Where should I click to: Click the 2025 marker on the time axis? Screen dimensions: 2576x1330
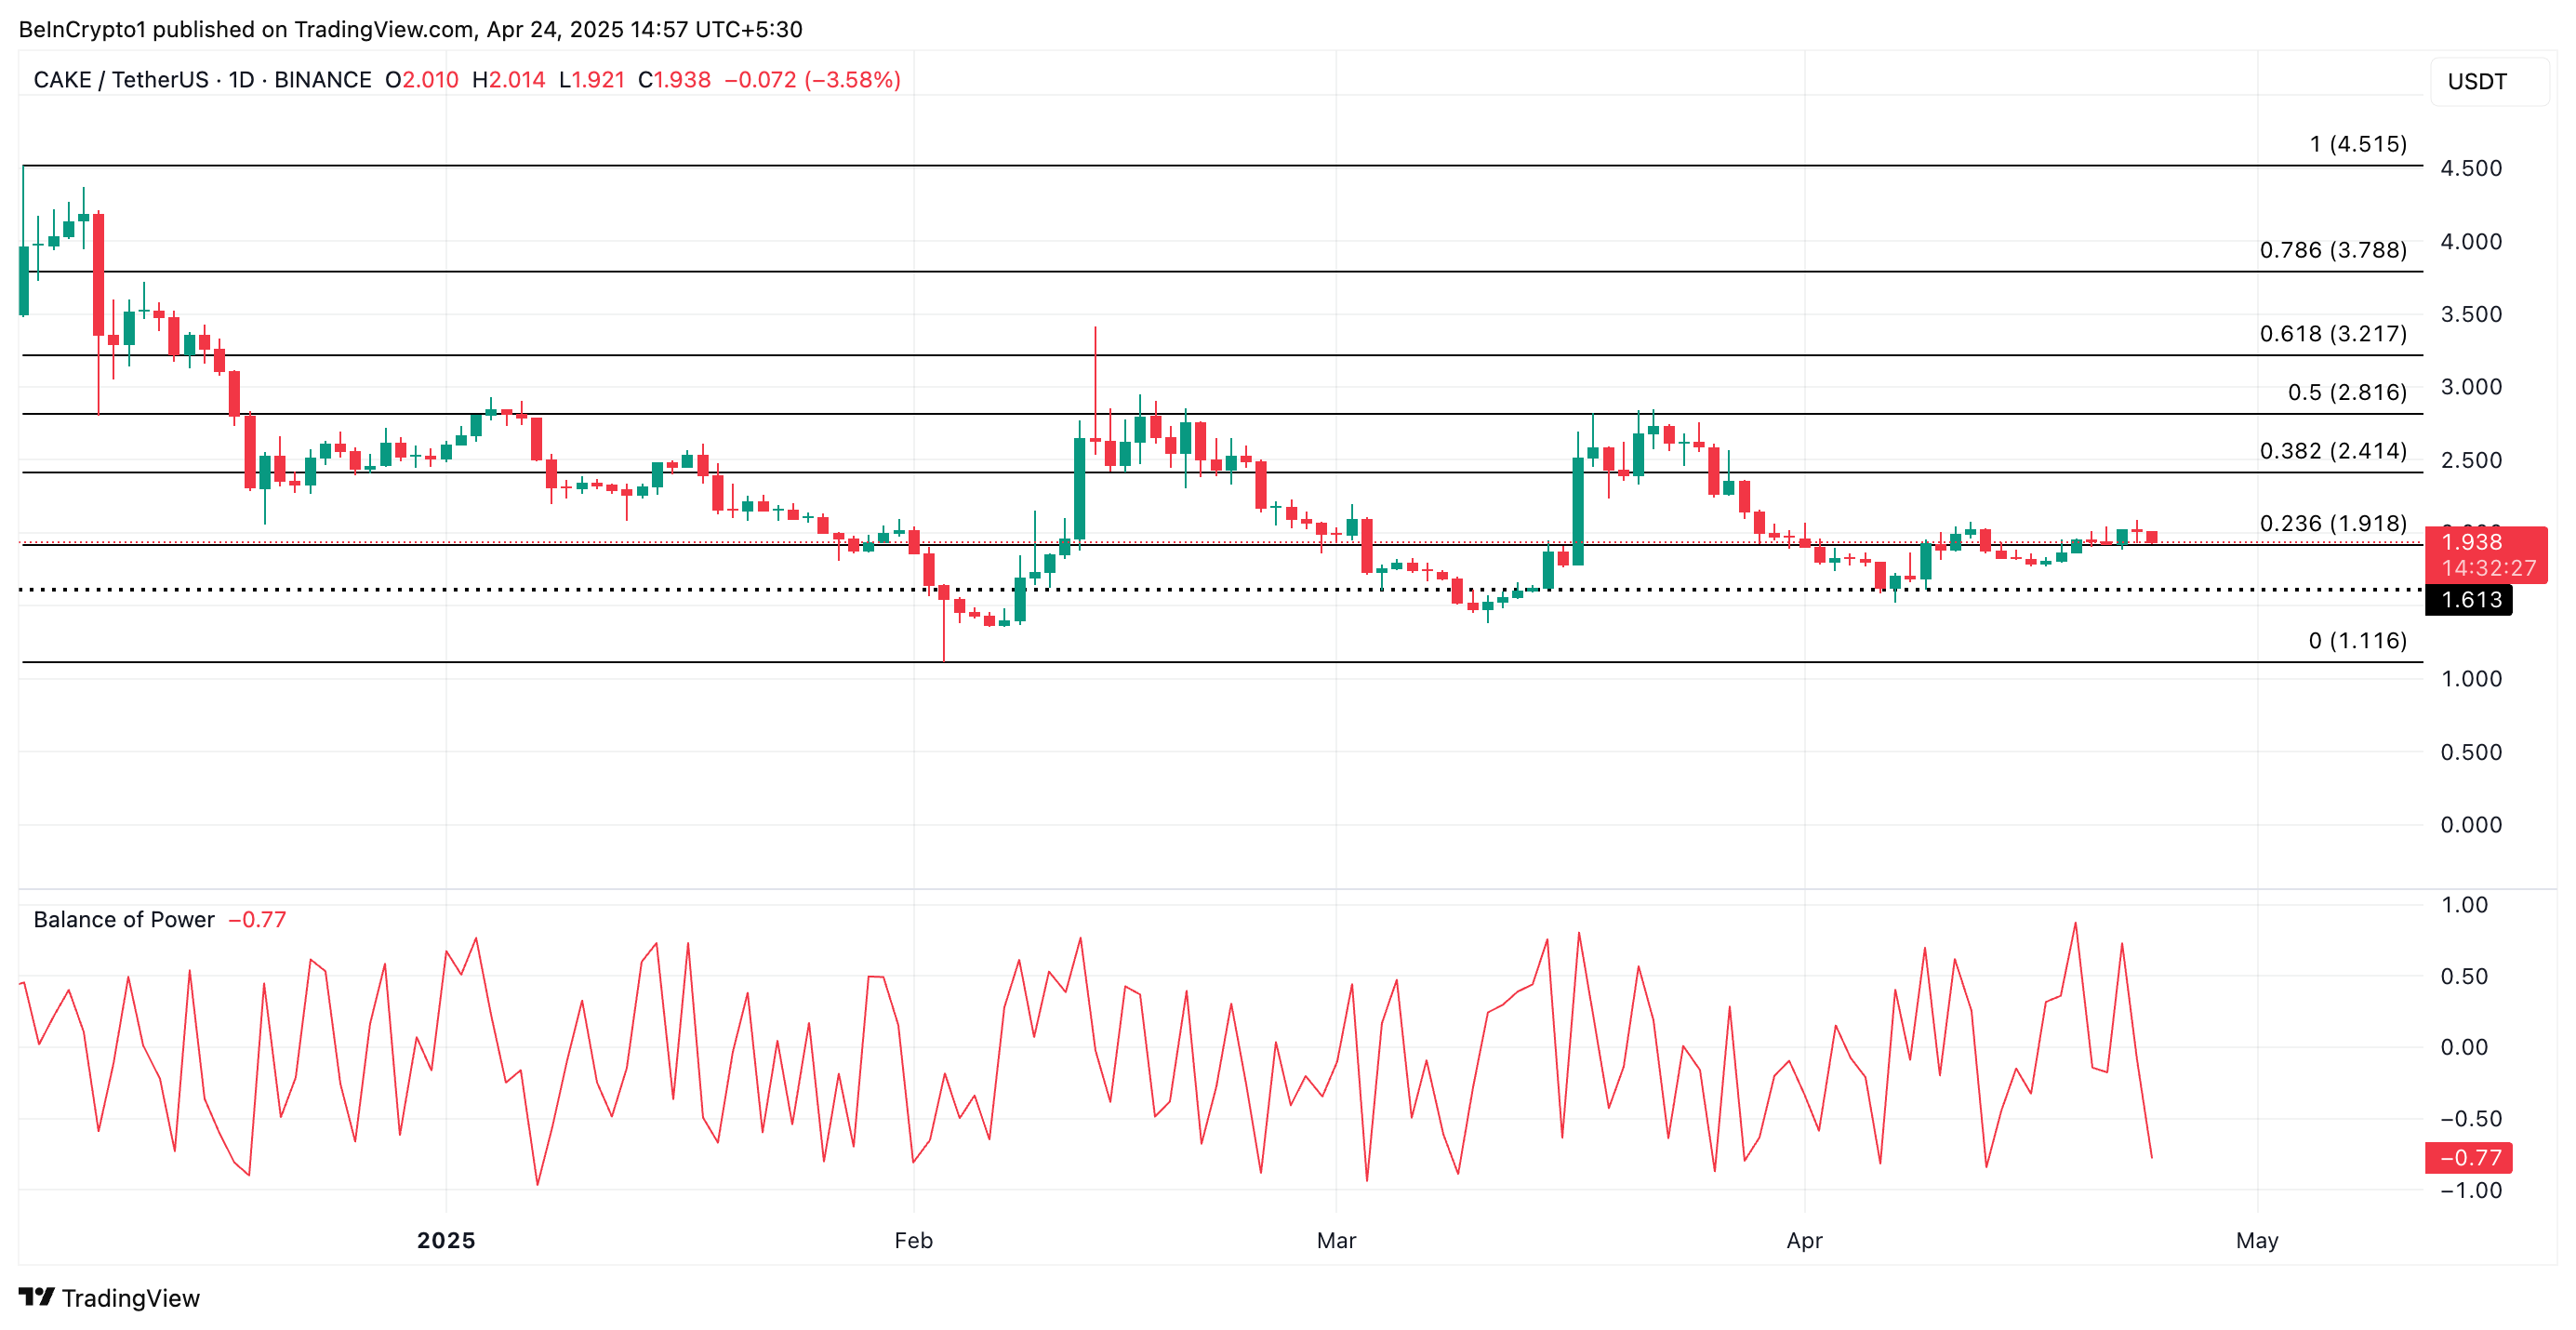point(446,1240)
